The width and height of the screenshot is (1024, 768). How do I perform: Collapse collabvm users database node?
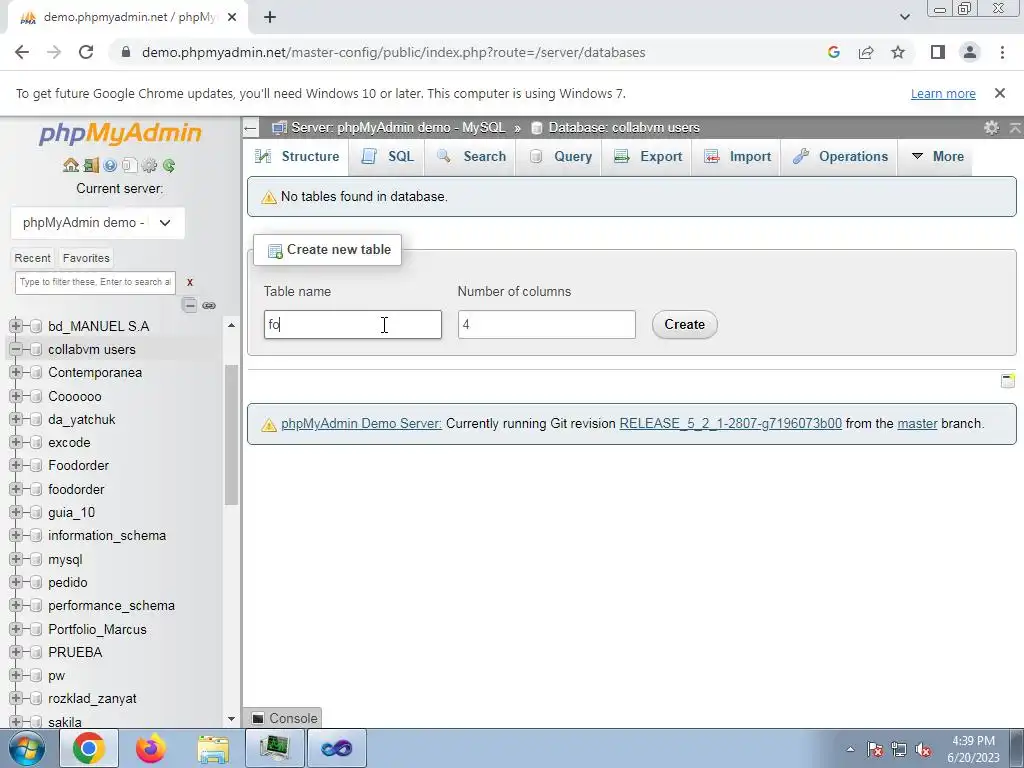coord(16,349)
